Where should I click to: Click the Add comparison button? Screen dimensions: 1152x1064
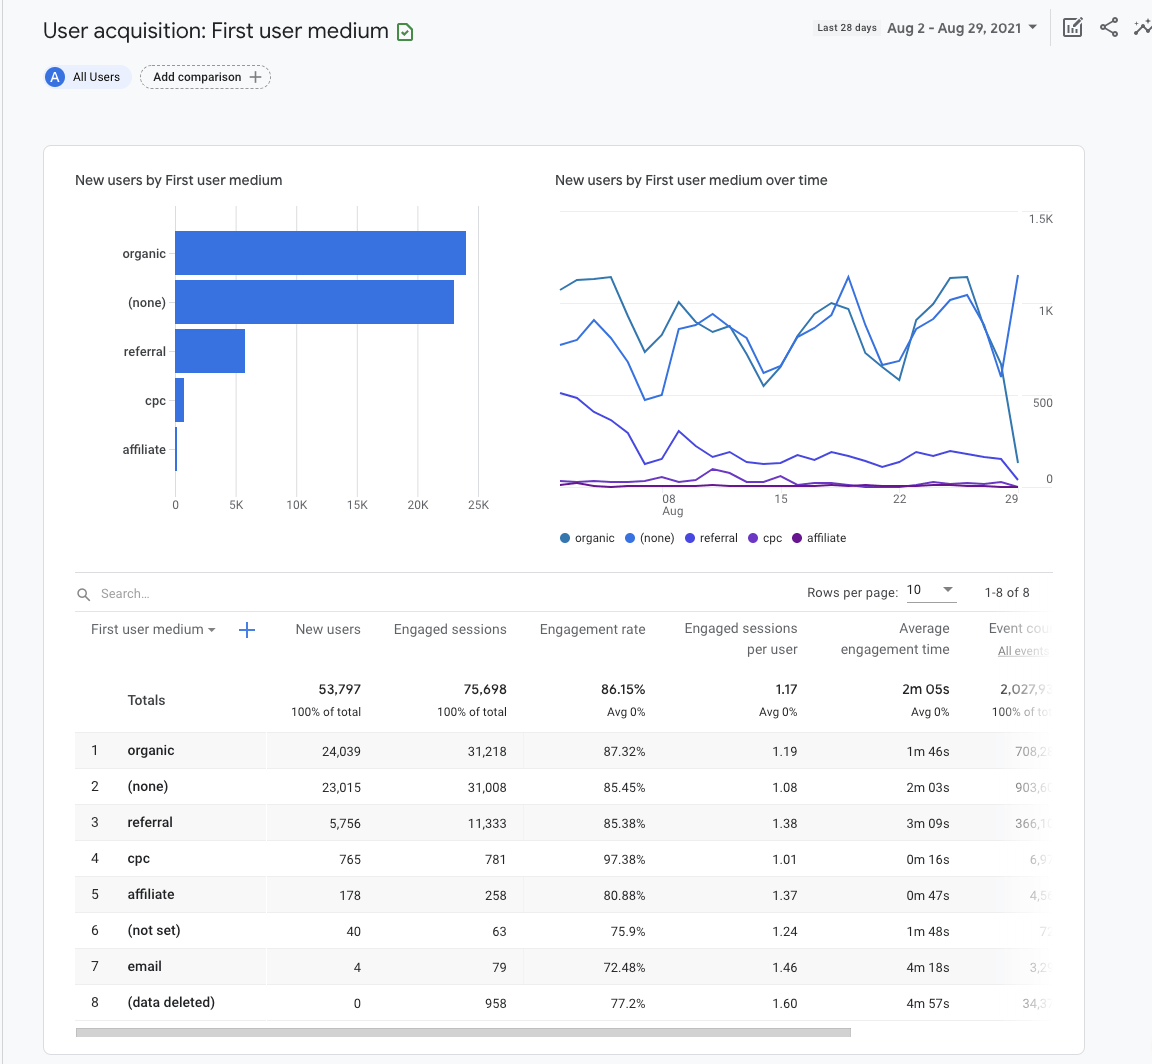(x=205, y=77)
